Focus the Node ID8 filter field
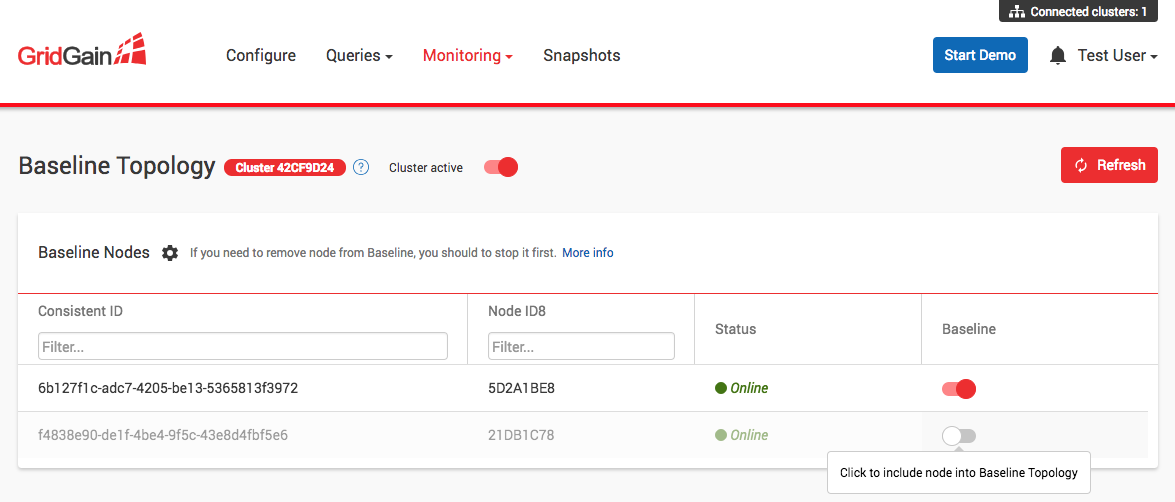This screenshot has height=502, width=1175. [x=581, y=346]
